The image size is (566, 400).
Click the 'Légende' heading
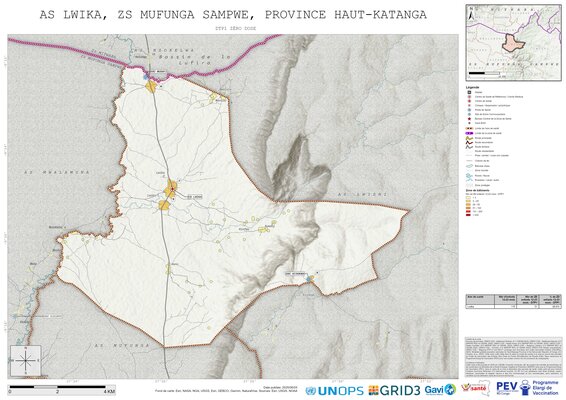point(472,87)
